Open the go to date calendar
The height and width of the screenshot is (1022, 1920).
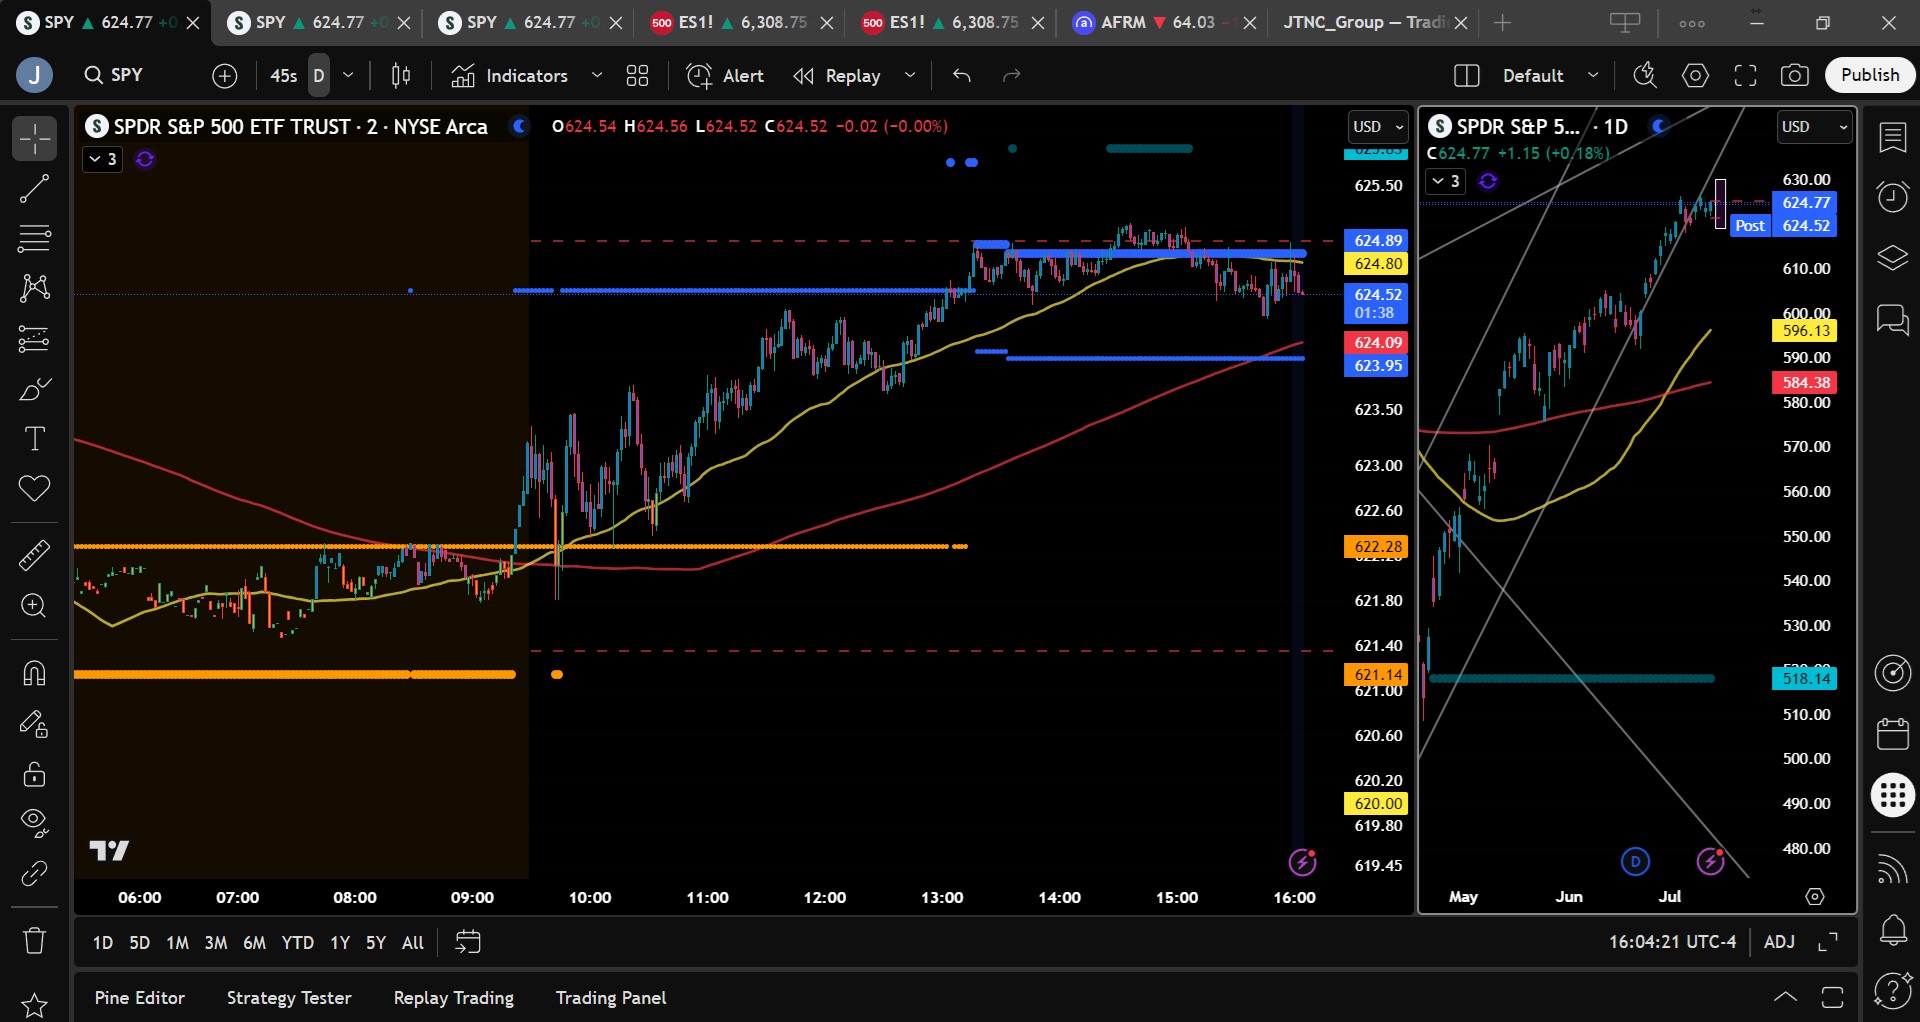point(468,942)
